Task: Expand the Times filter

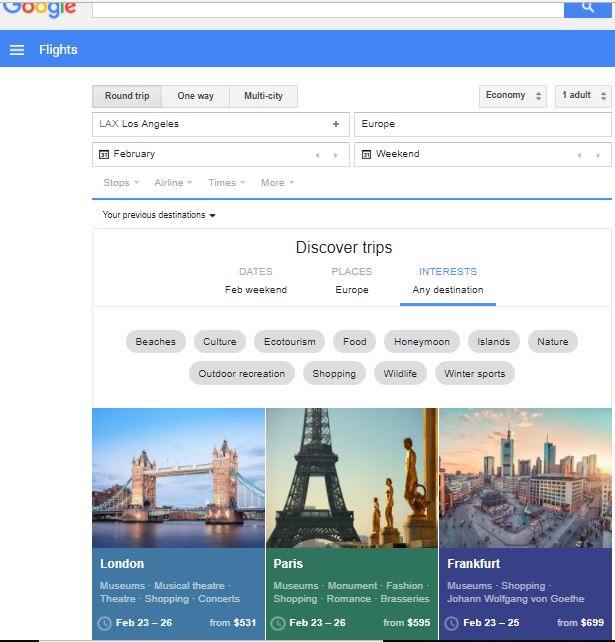Action: pyautogui.click(x=226, y=183)
